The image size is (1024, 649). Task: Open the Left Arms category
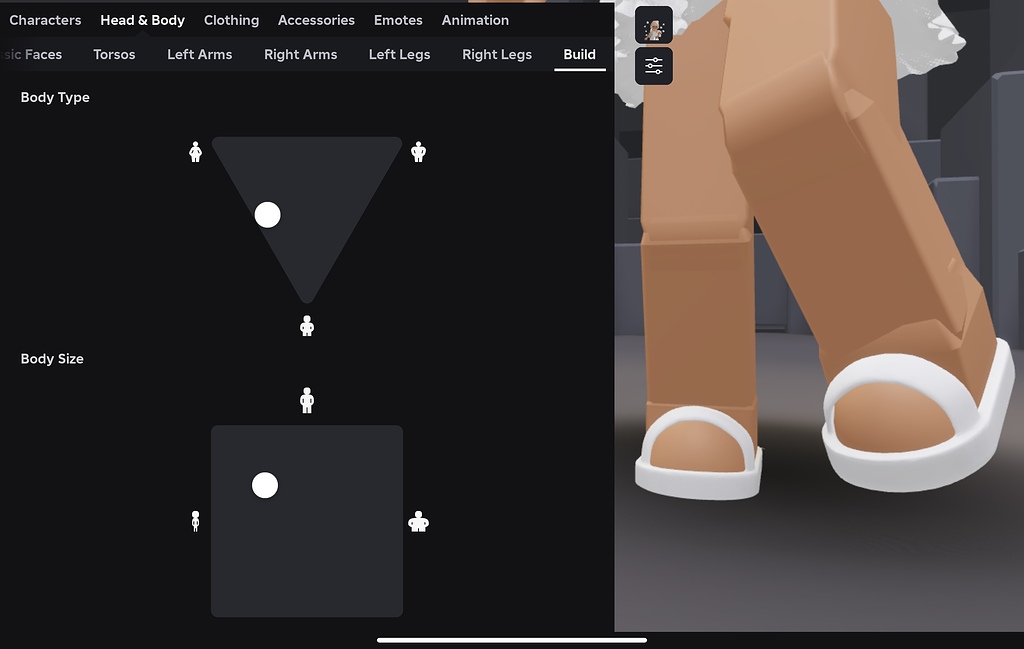click(199, 54)
